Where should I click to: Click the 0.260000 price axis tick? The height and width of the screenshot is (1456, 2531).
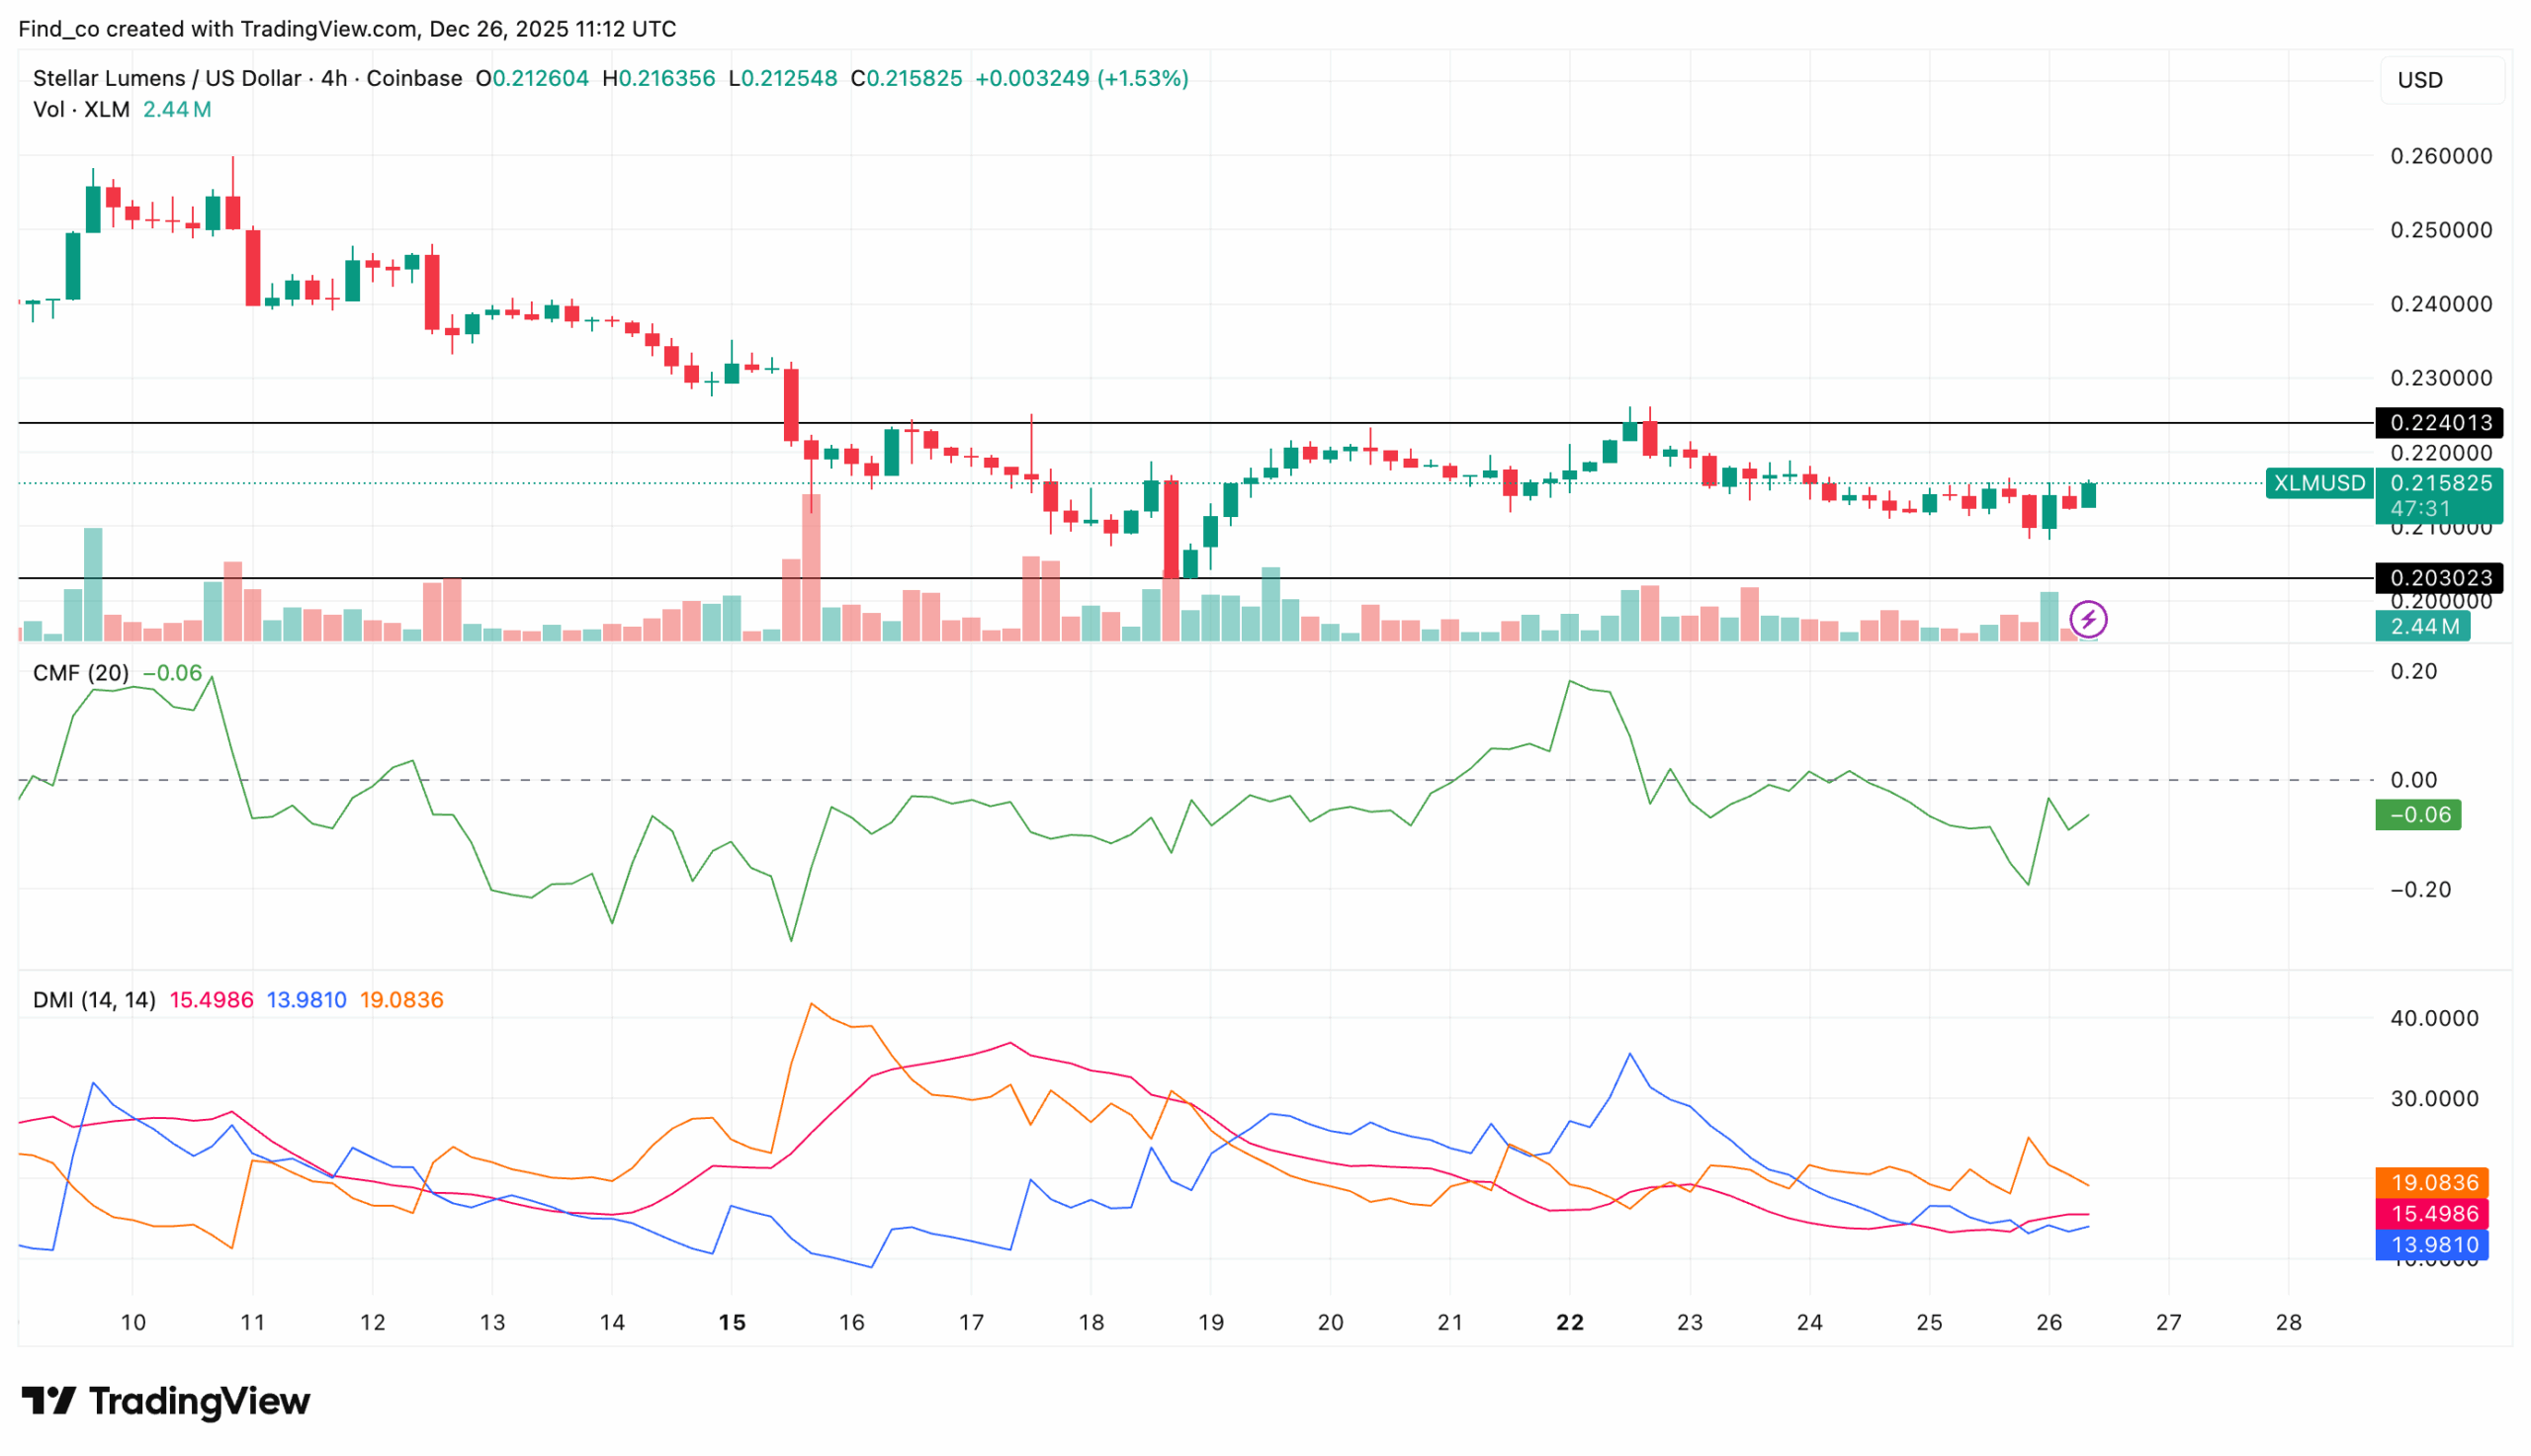point(2440,156)
